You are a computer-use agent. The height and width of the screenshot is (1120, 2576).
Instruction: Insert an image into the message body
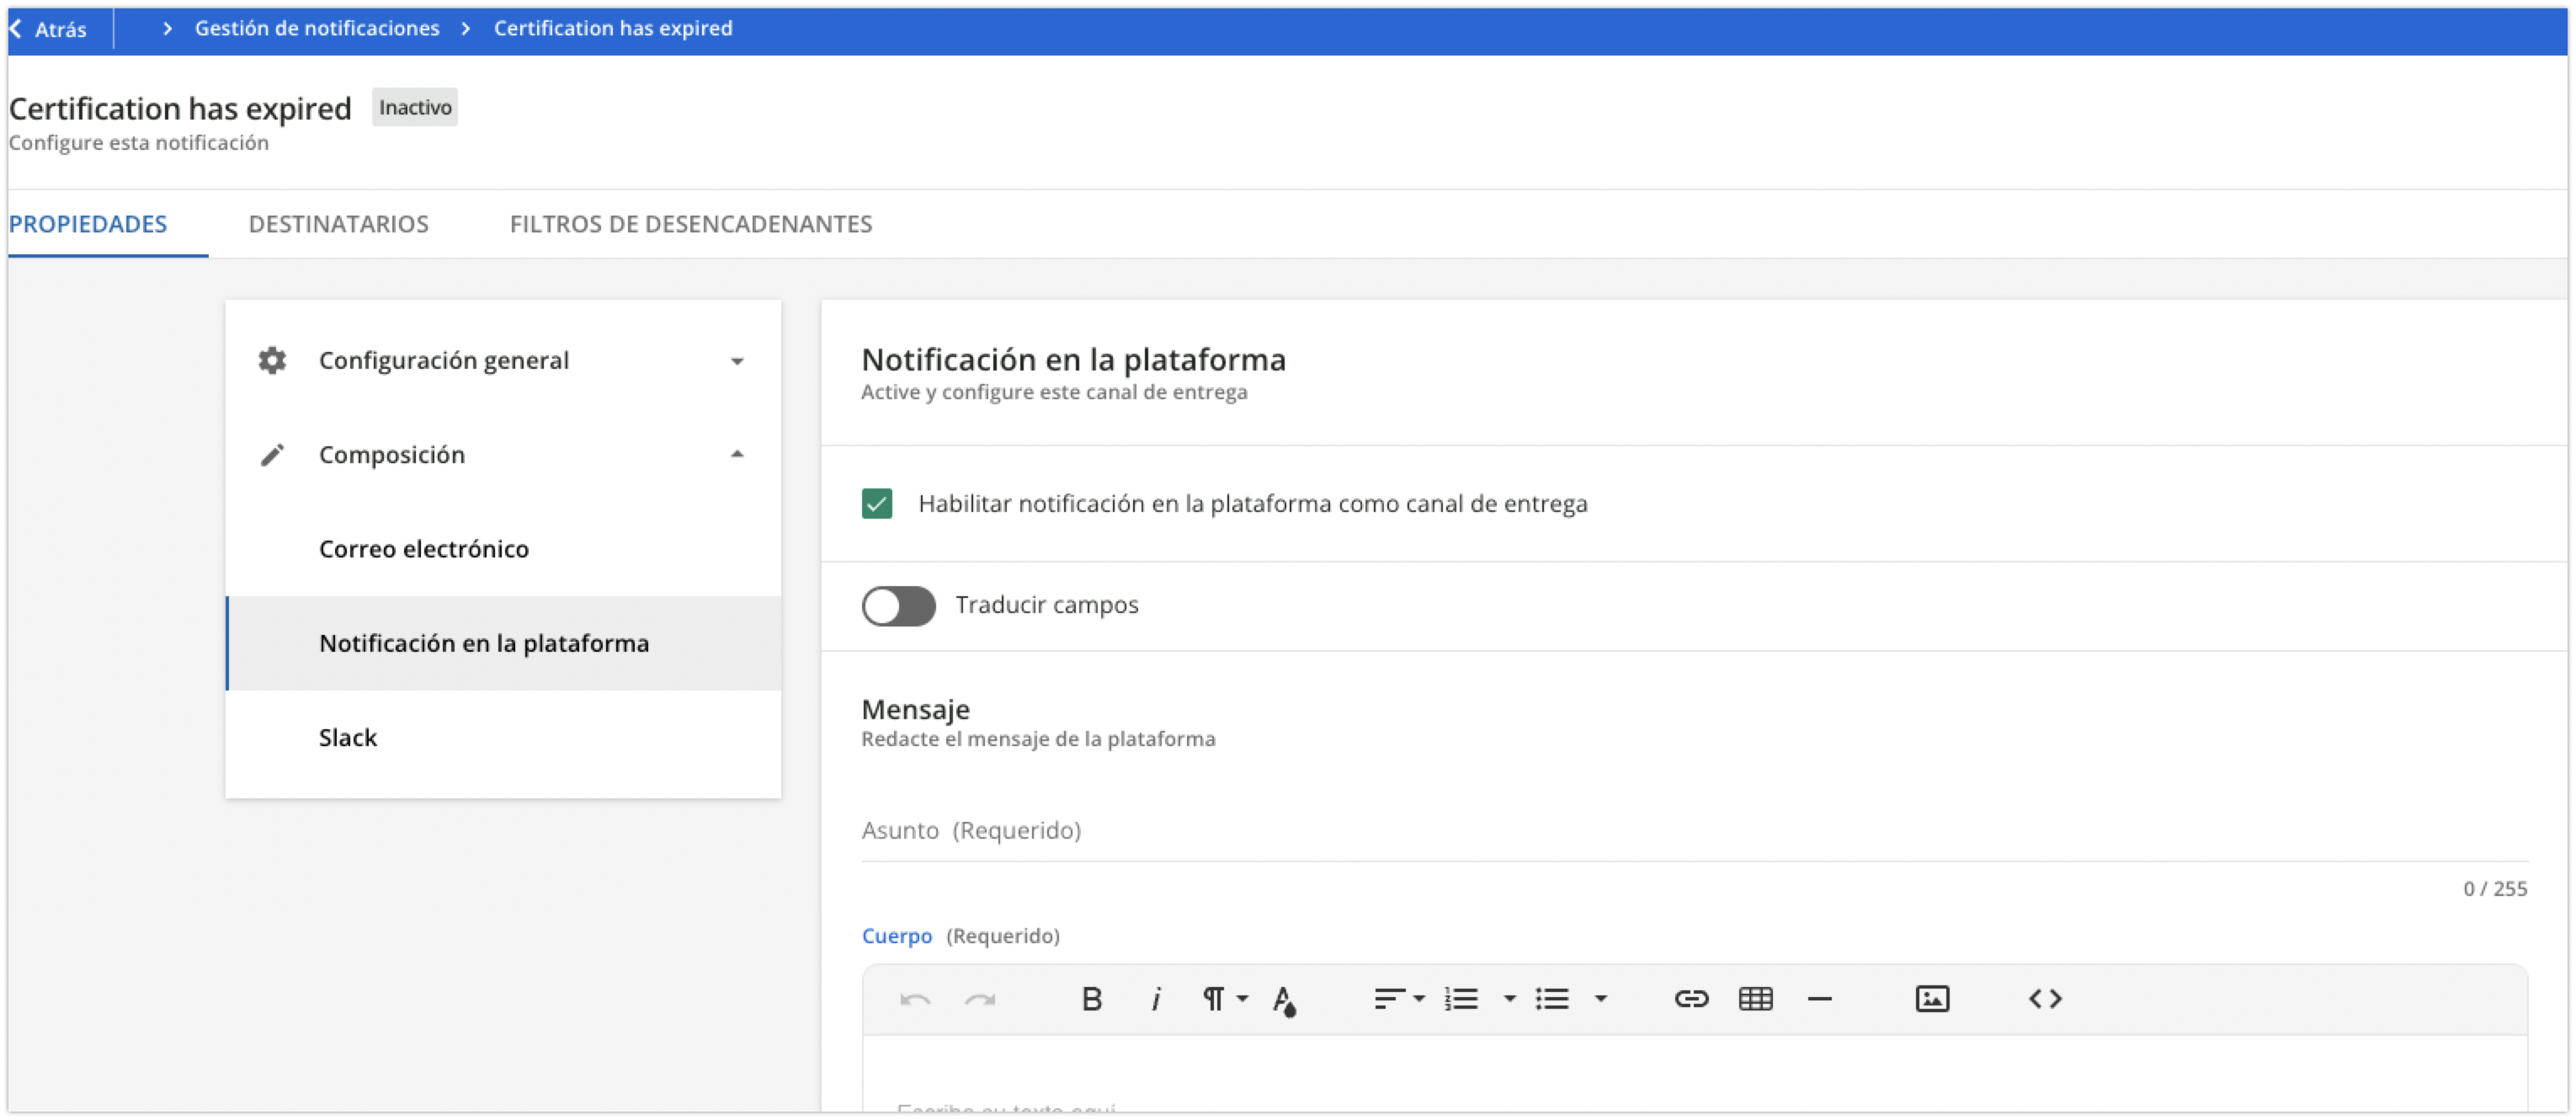click(x=1933, y=998)
